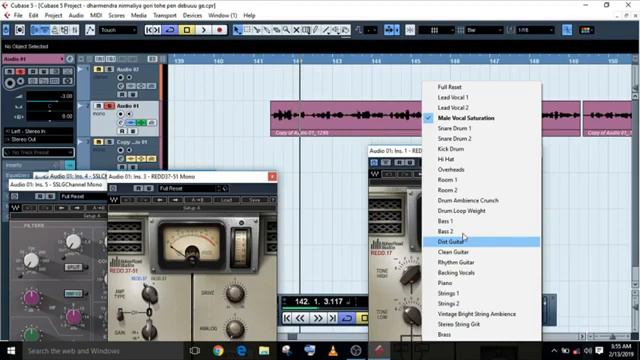Open the track color palette icon
This screenshot has width=640, height=360.
pyautogui.click(x=586, y=30)
